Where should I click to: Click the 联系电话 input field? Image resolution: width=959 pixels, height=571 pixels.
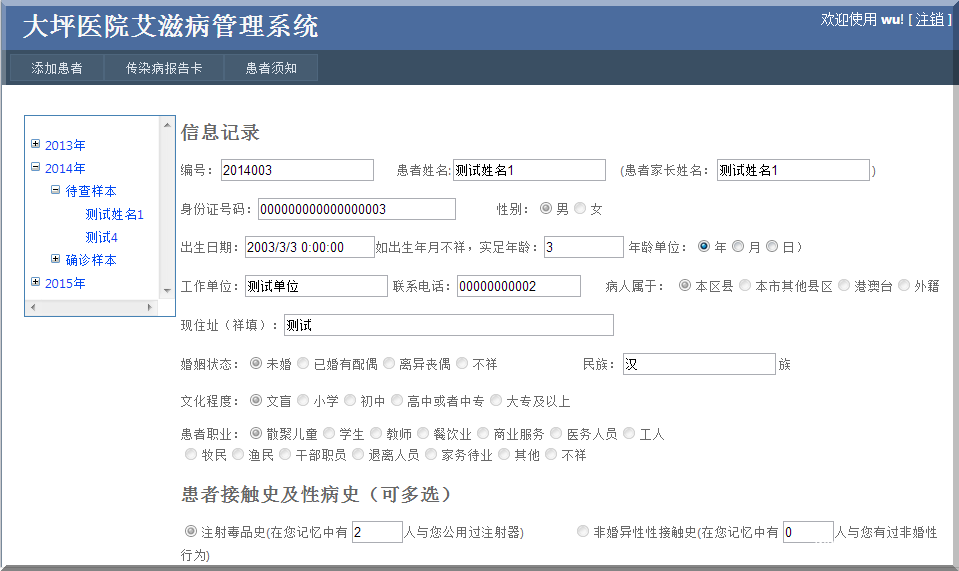click(519, 286)
